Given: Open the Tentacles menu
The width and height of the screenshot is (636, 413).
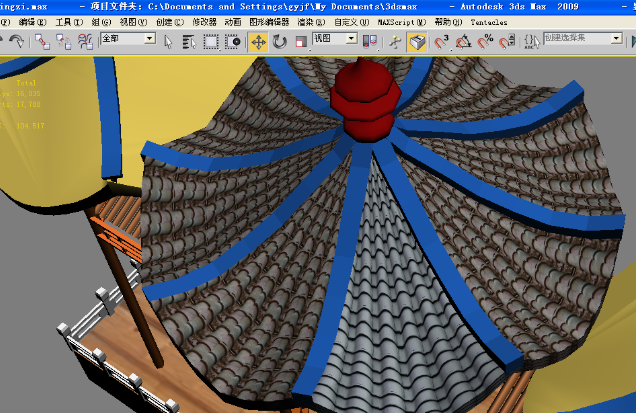Looking at the screenshot, I should (489, 22).
